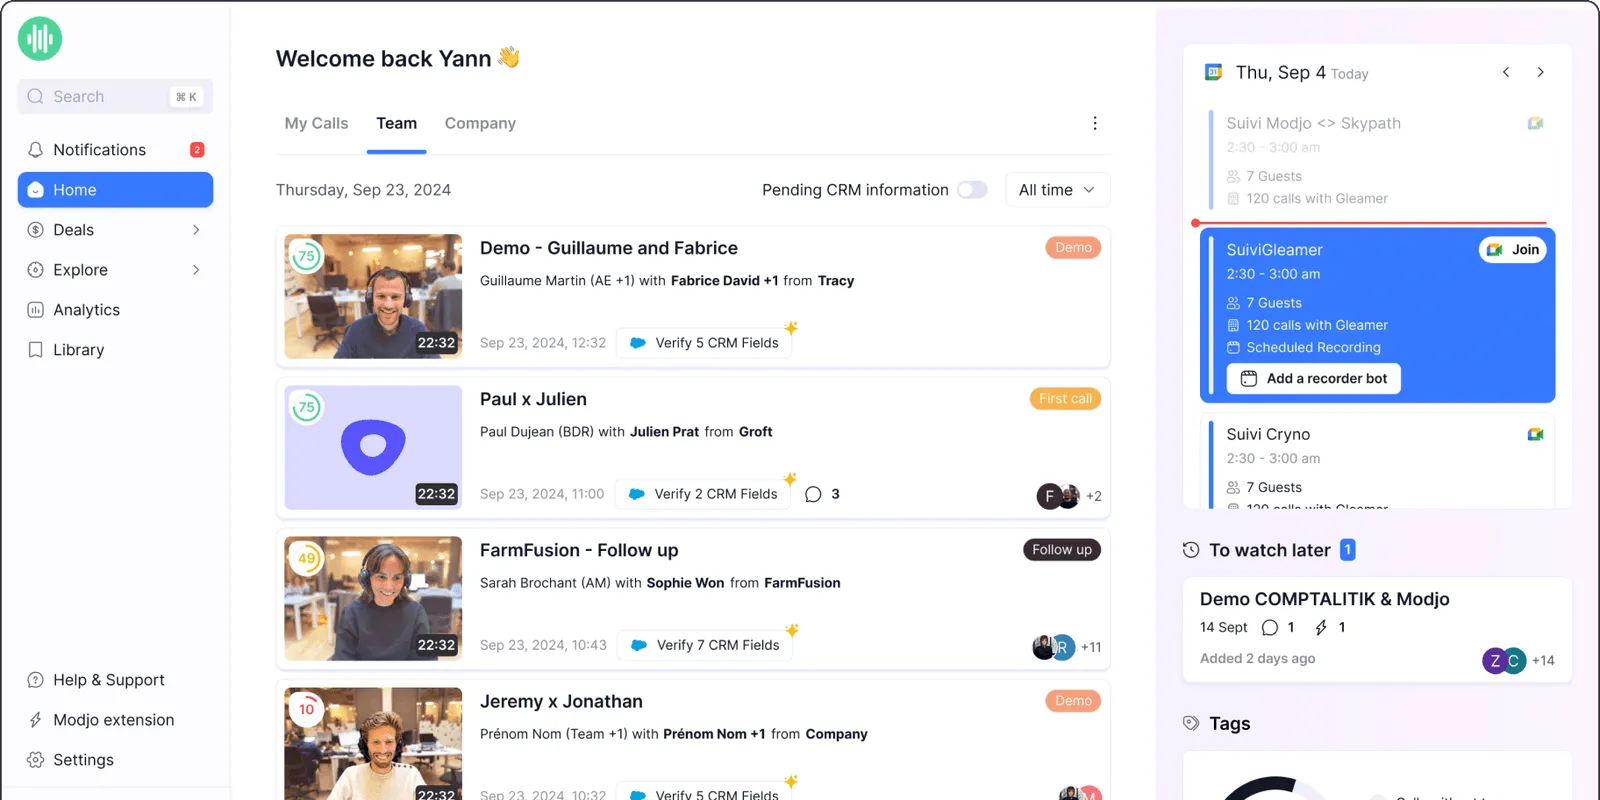The width and height of the screenshot is (1600, 800).
Task: Click the Demo tag on Guillaume and Fabrice
Action: (x=1073, y=248)
